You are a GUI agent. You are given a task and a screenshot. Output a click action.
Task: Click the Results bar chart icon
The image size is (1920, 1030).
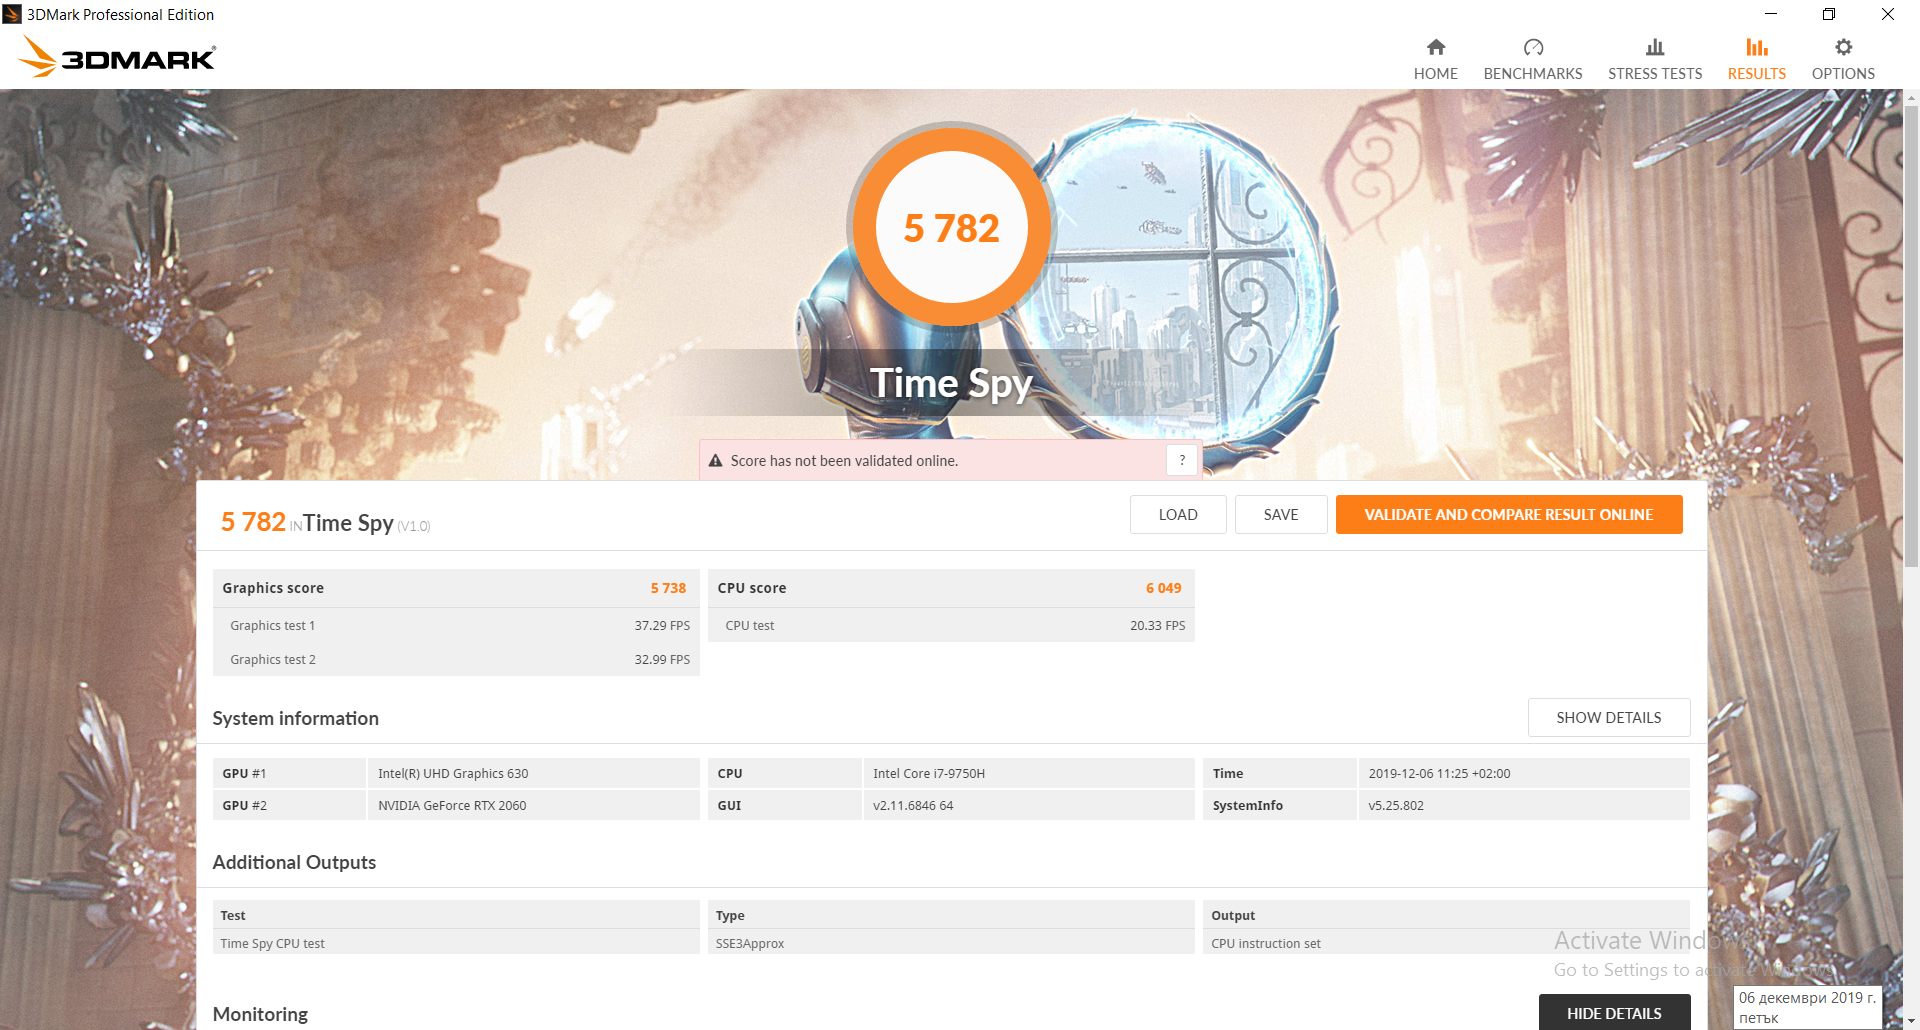pyautogui.click(x=1757, y=47)
